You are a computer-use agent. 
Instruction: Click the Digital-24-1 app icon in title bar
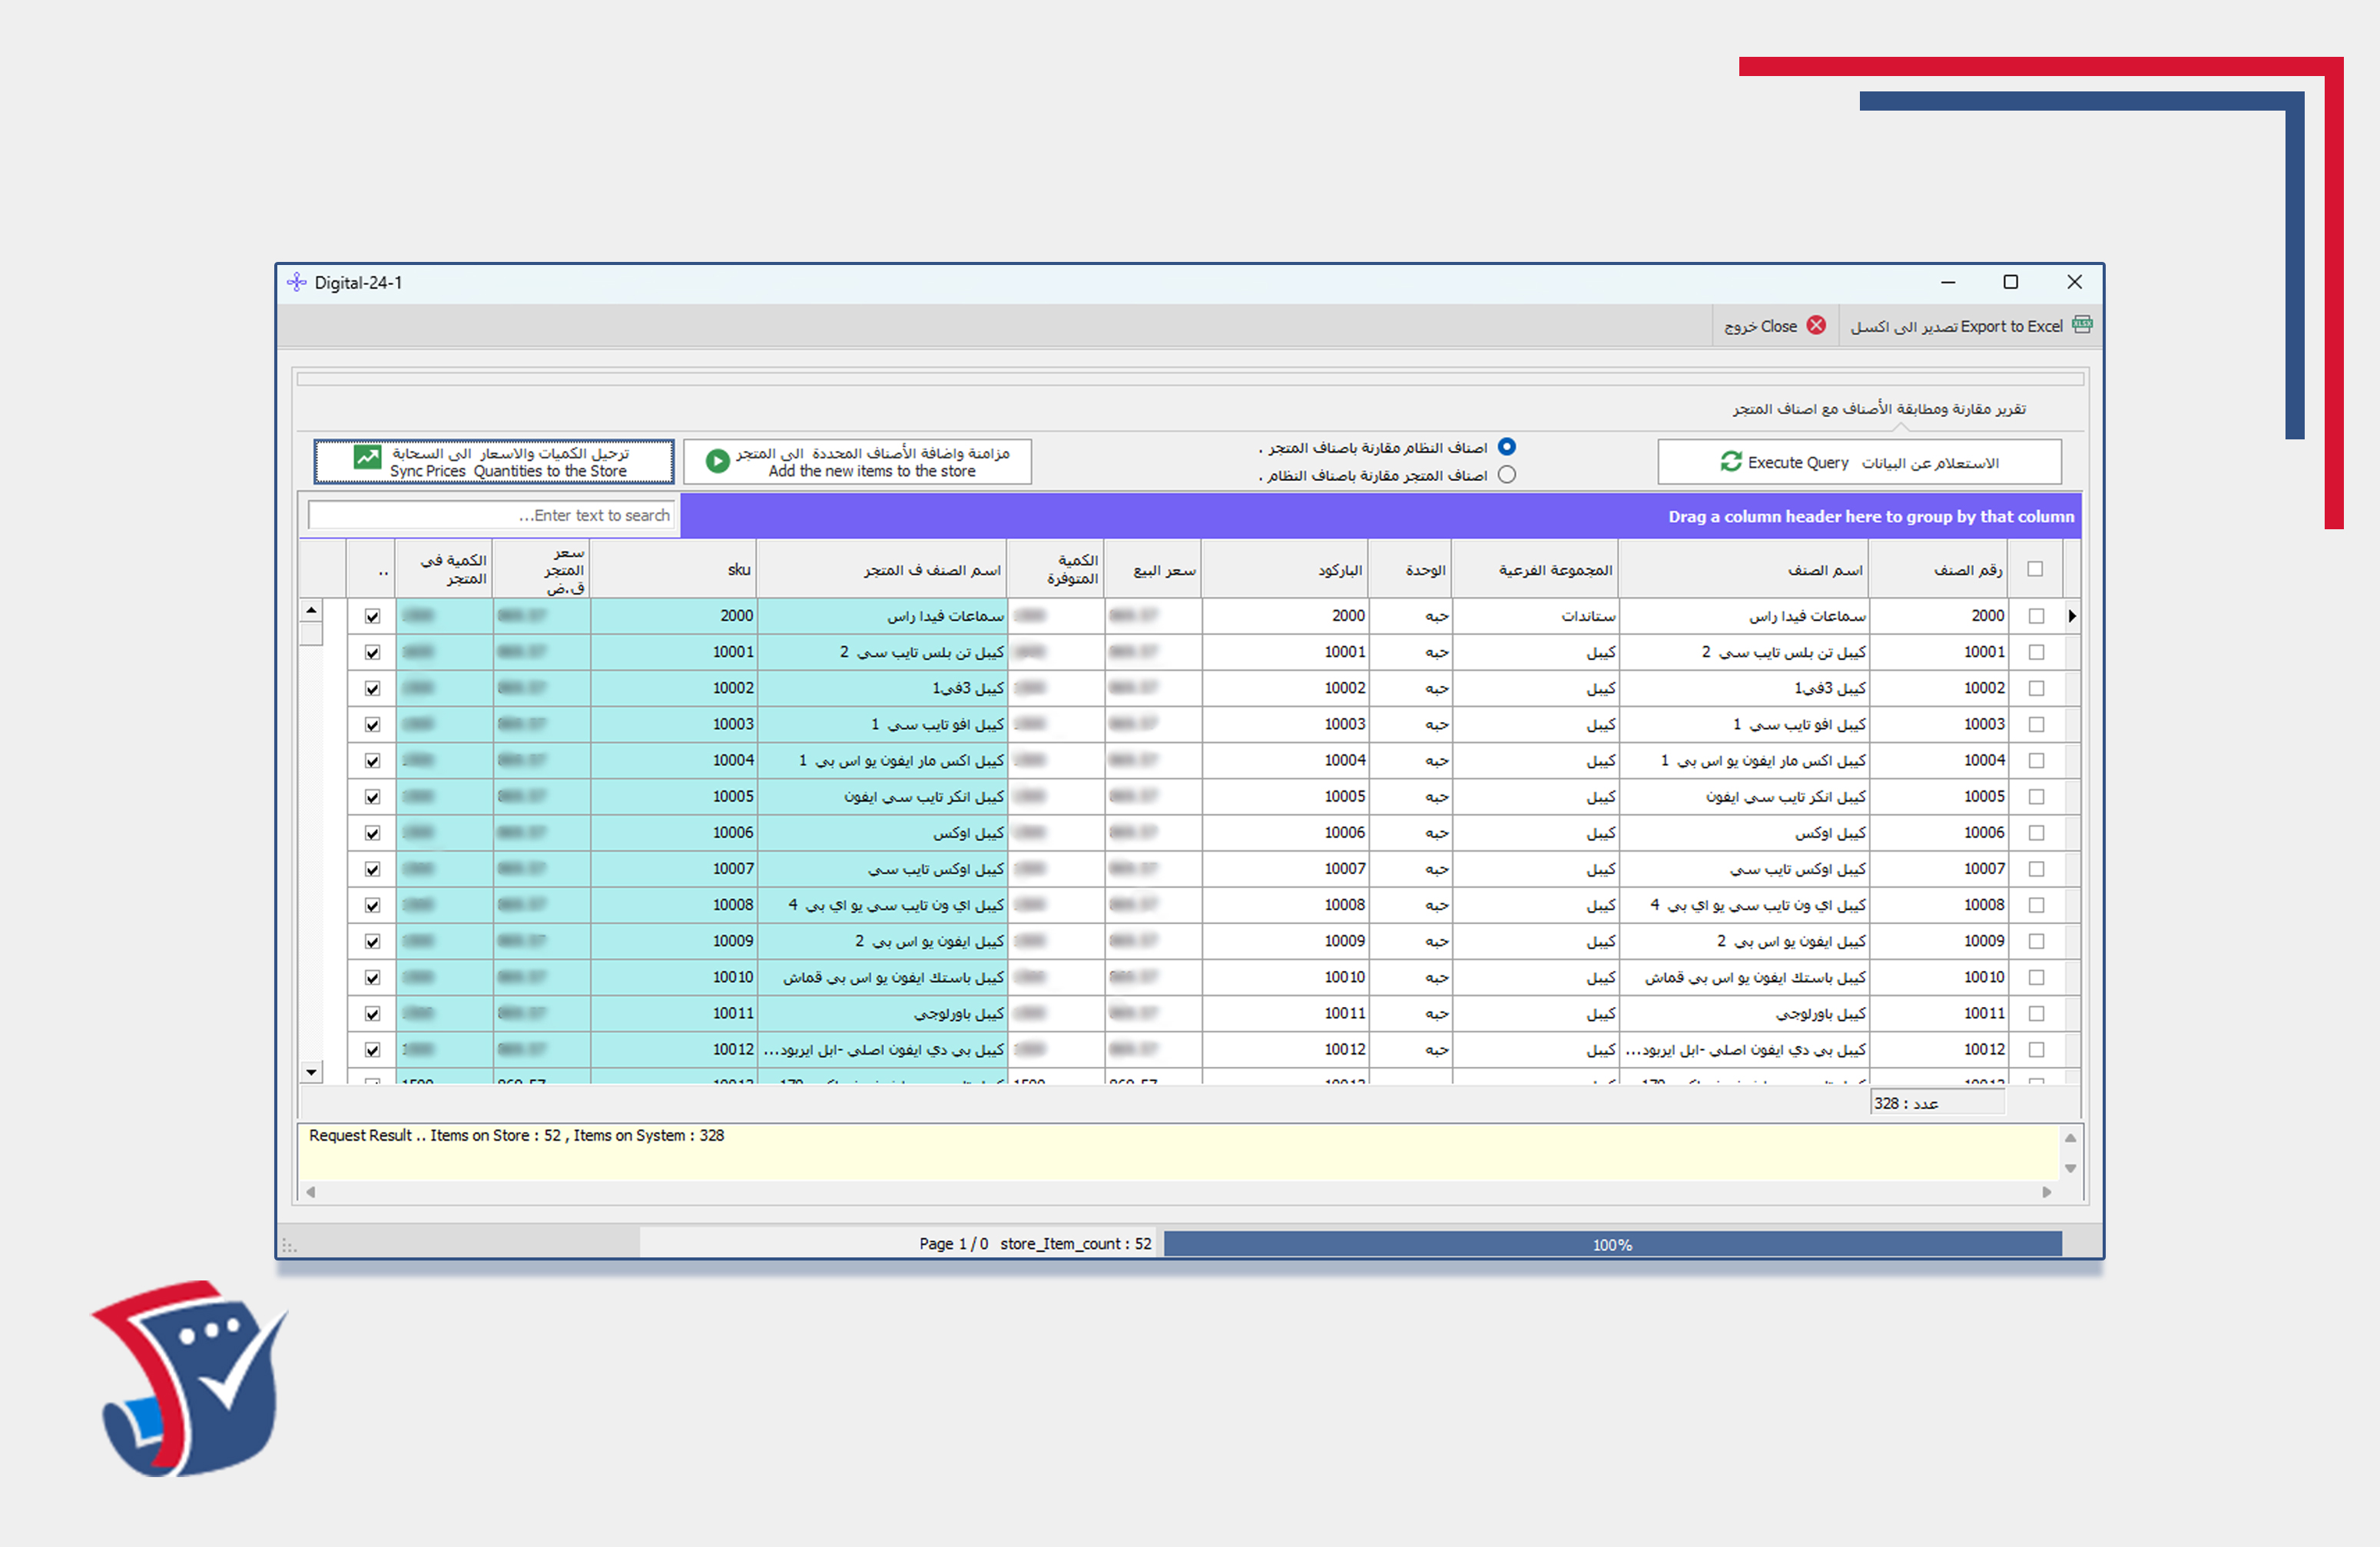pyautogui.click(x=297, y=283)
